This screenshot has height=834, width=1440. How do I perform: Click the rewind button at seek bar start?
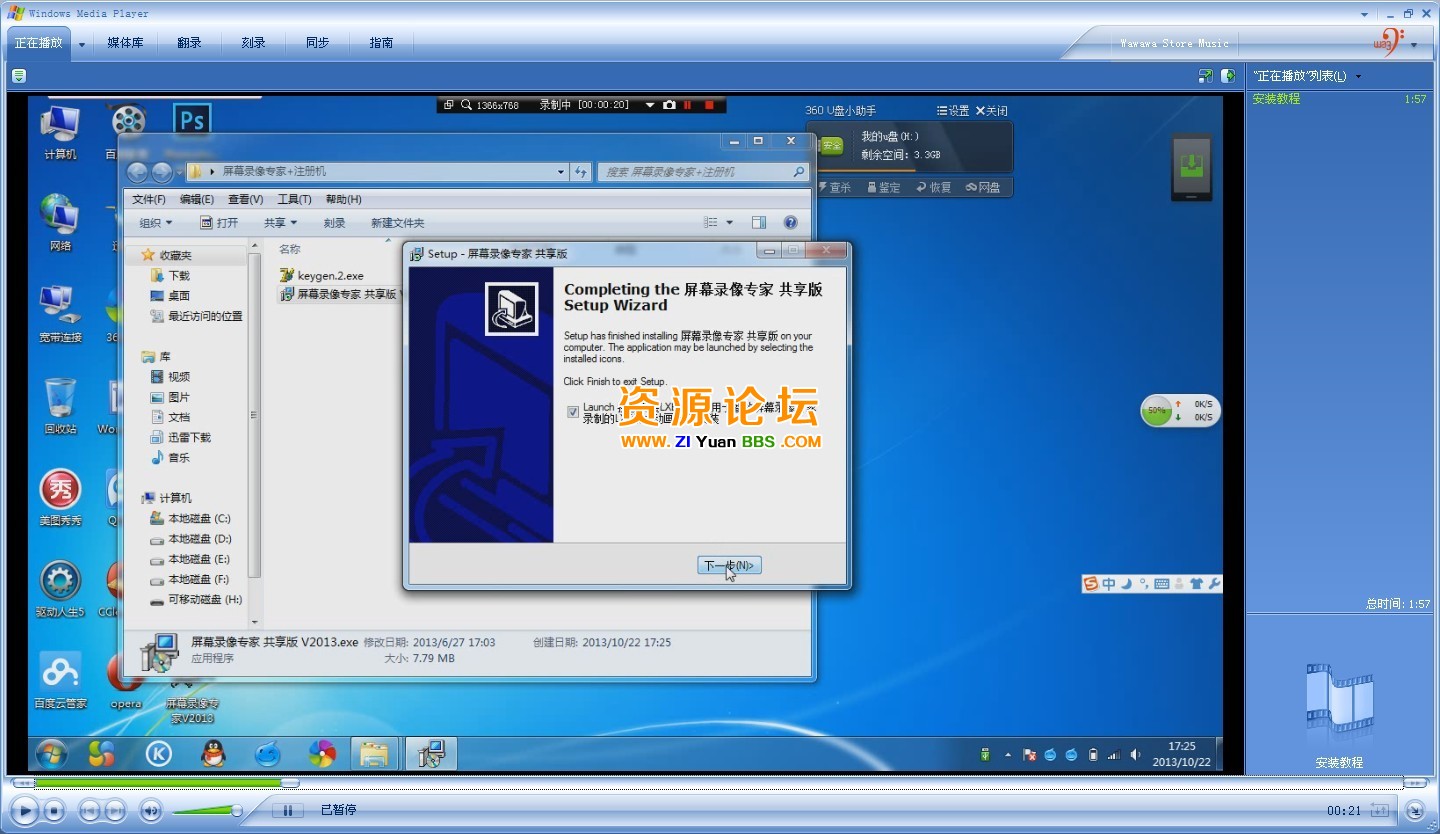pyautogui.click(x=21, y=783)
